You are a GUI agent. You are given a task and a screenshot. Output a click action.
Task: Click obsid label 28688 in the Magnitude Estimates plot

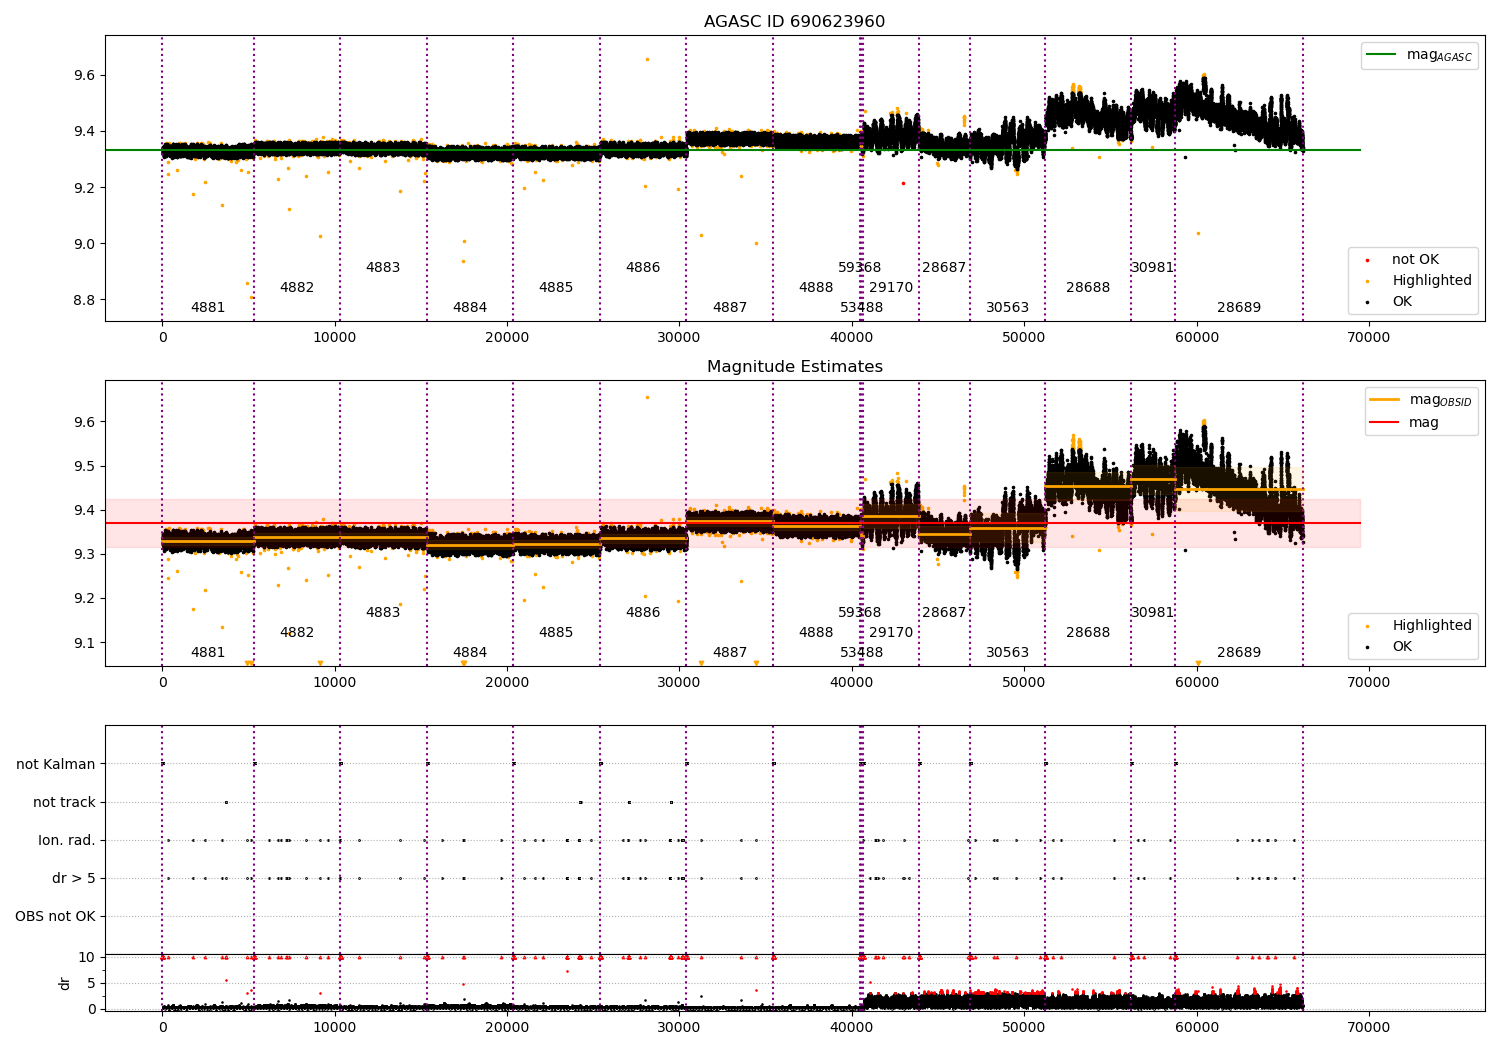[x=1088, y=633]
